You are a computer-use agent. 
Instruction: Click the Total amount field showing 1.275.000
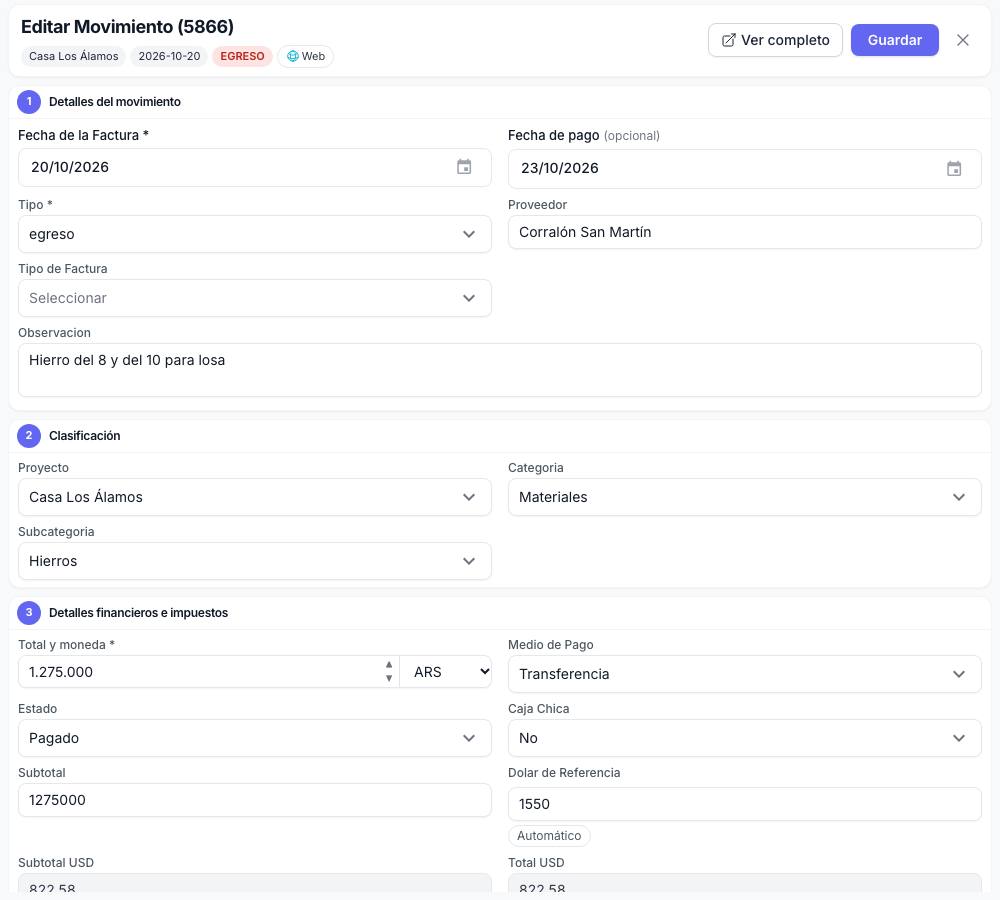click(x=209, y=672)
